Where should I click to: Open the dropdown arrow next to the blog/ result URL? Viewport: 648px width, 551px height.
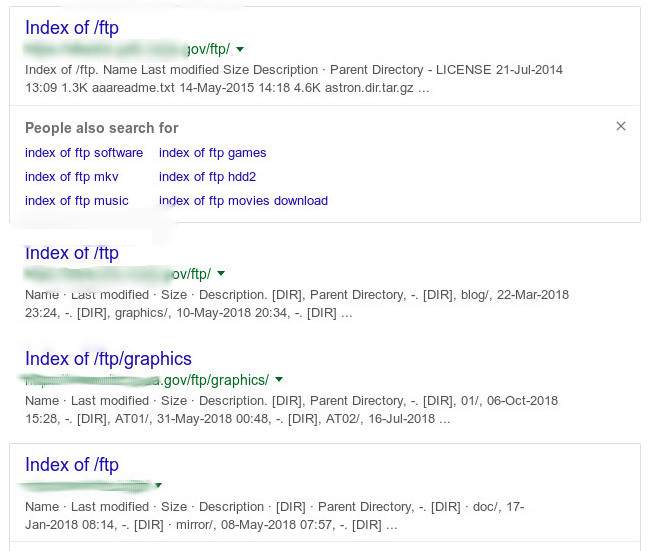(x=221, y=274)
